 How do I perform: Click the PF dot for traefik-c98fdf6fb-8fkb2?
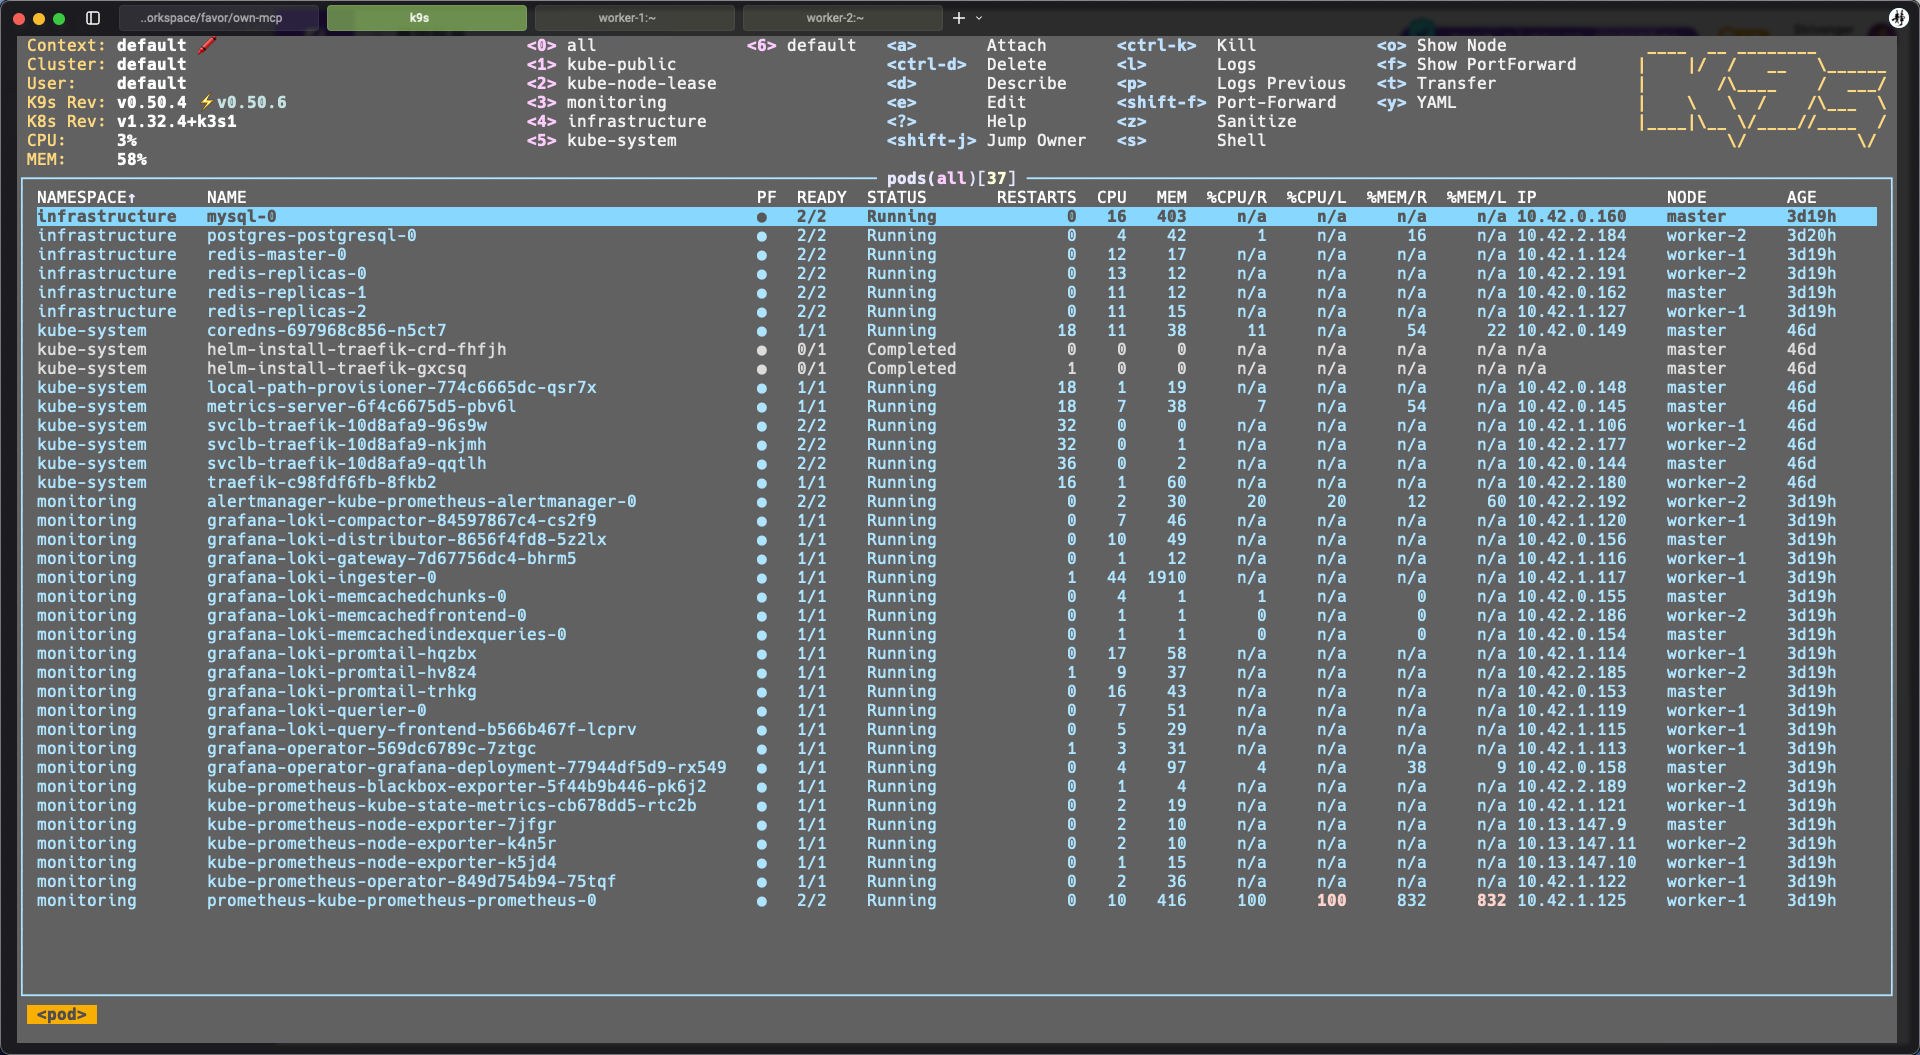pyautogui.click(x=762, y=483)
